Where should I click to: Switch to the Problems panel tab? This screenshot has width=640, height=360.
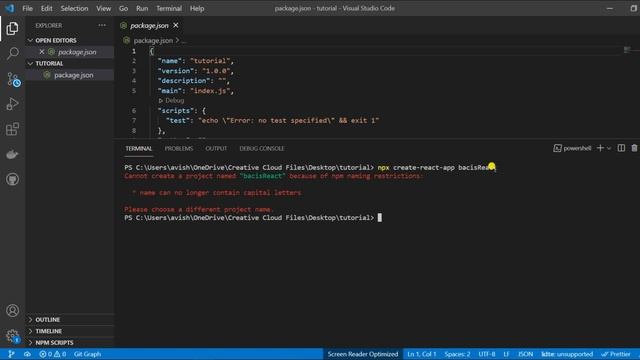click(179, 149)
